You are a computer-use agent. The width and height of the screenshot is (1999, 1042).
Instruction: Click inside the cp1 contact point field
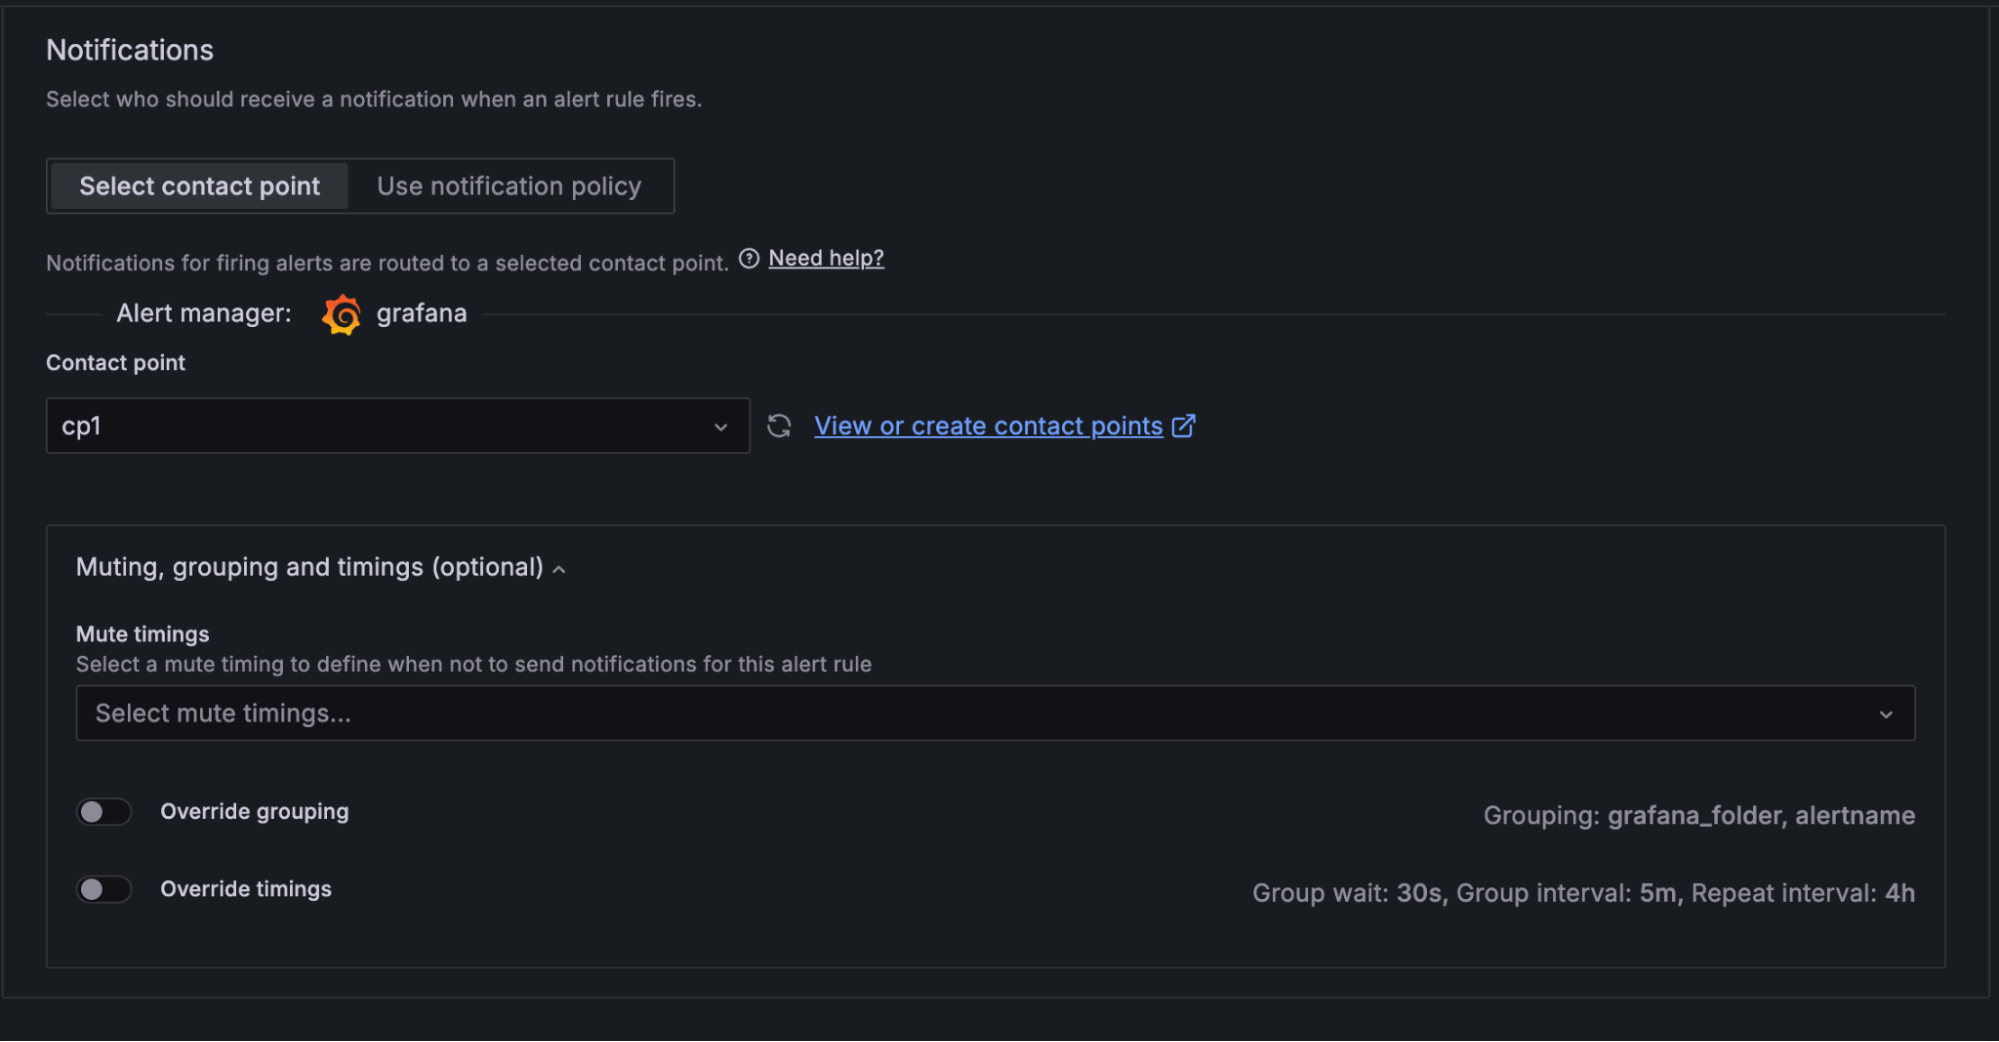pos(300,425)
